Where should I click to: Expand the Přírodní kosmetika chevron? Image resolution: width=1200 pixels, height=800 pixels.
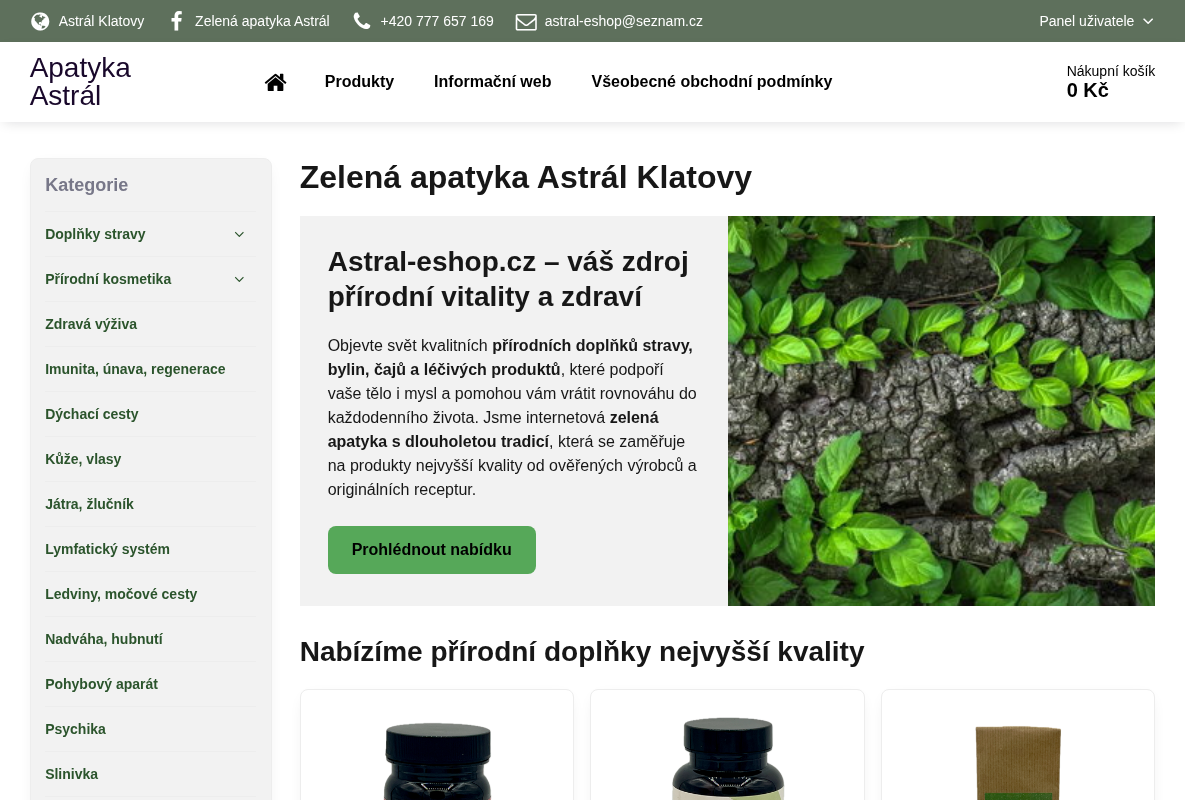239,279
